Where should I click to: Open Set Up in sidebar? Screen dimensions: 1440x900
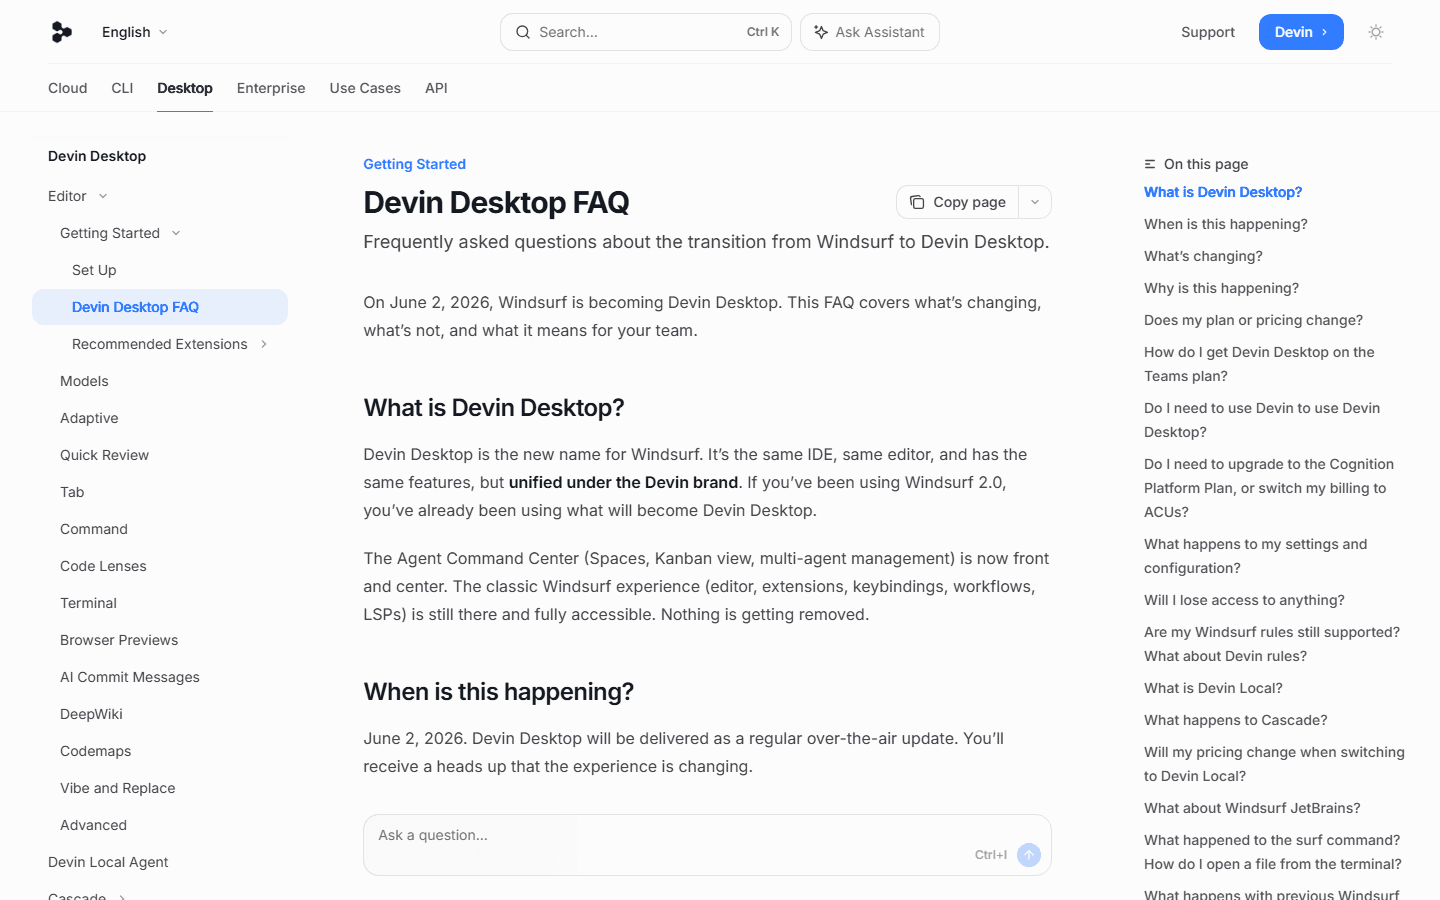pyautogui.click(x=94, y=270)
